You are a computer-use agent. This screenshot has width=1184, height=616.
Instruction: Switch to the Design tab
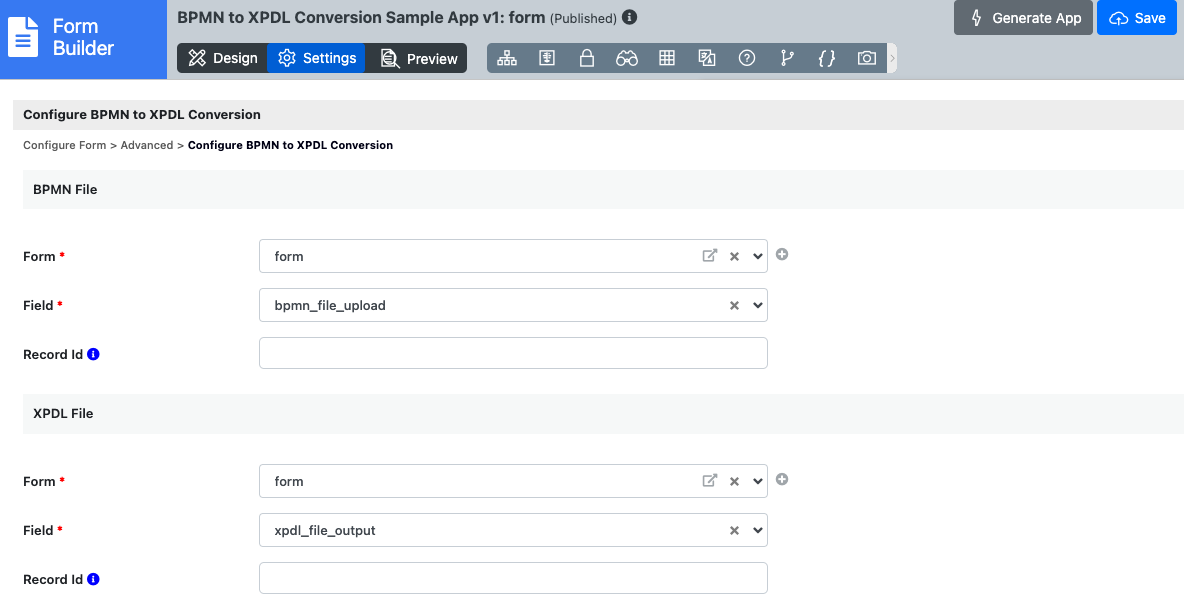222,59
